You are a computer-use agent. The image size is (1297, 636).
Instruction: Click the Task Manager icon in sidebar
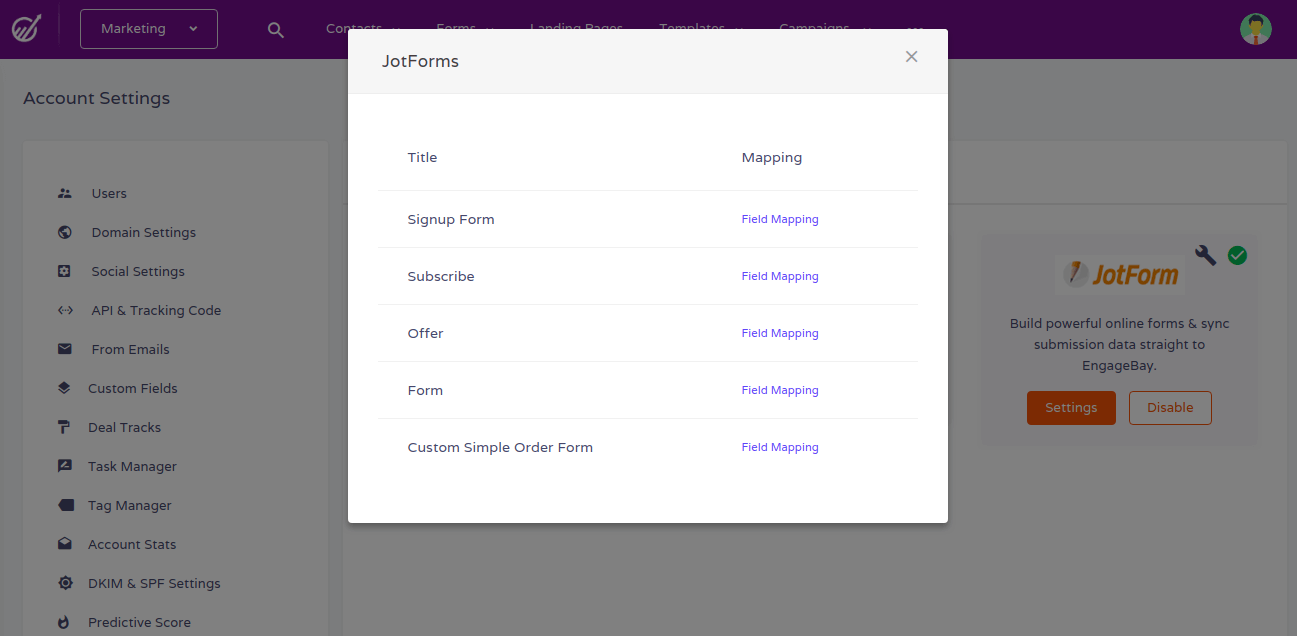[x=65, y=466]
